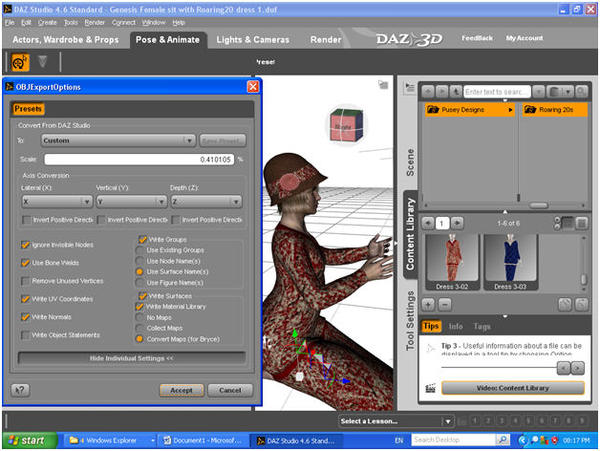Enable Remove Unused Vertices checkbox
The height and width of the screenshot is (451, 600).
pos(25,281)
